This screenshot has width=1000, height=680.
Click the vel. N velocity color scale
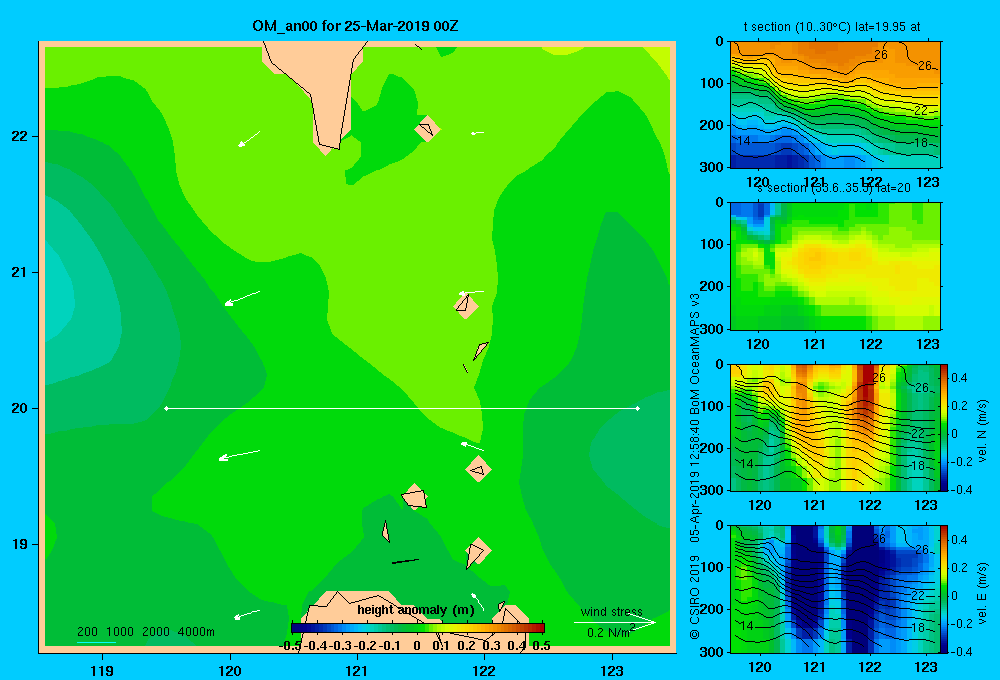[945, 427]
